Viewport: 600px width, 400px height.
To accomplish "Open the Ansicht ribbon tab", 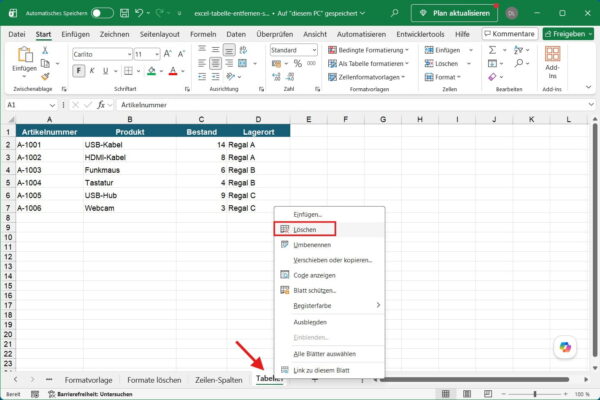I will pos(315,34).
